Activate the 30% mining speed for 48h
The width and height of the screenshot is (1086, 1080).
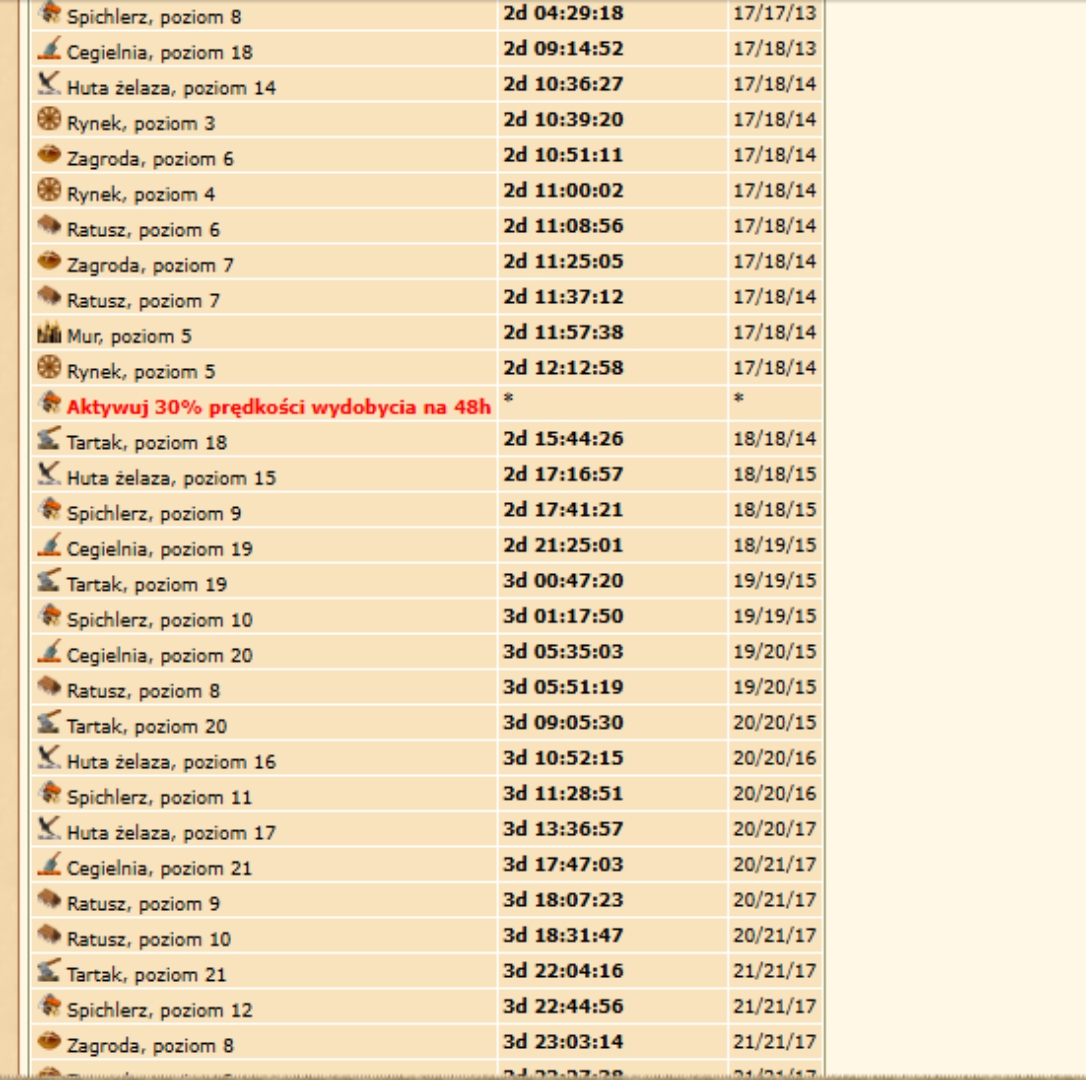279,407
